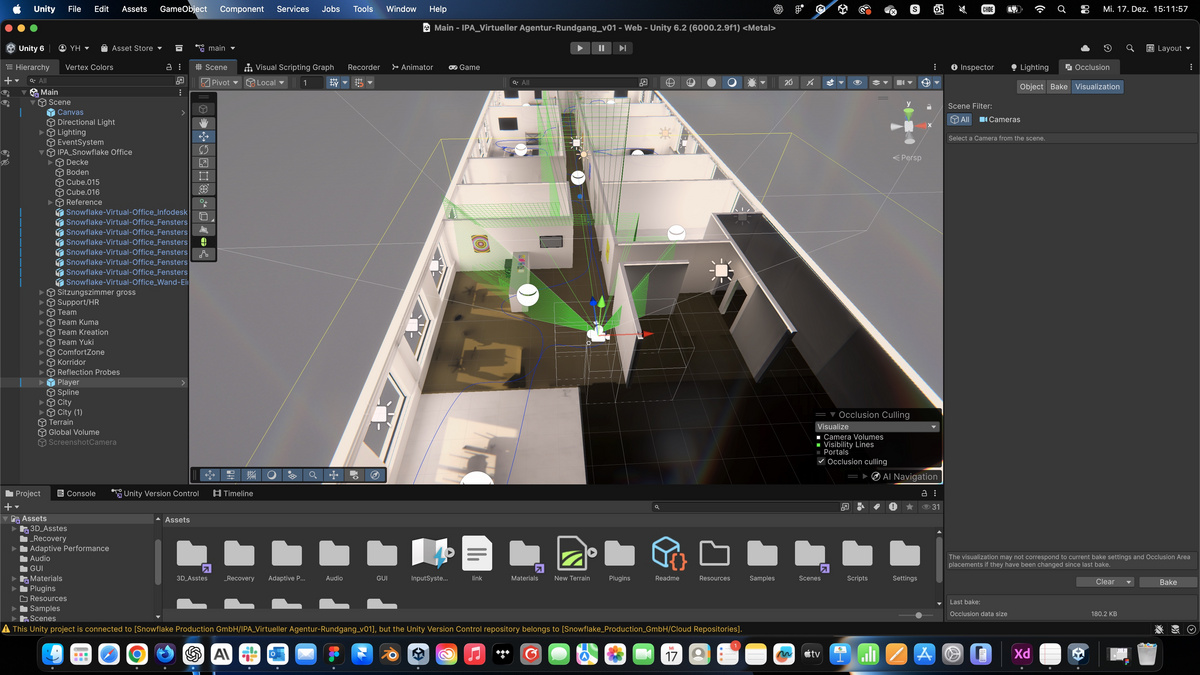The width and height of the screenshot is (1200, 675).
Task: Expand the Sitzungszimmer gross hierarchy item
Action: [42, 292]
